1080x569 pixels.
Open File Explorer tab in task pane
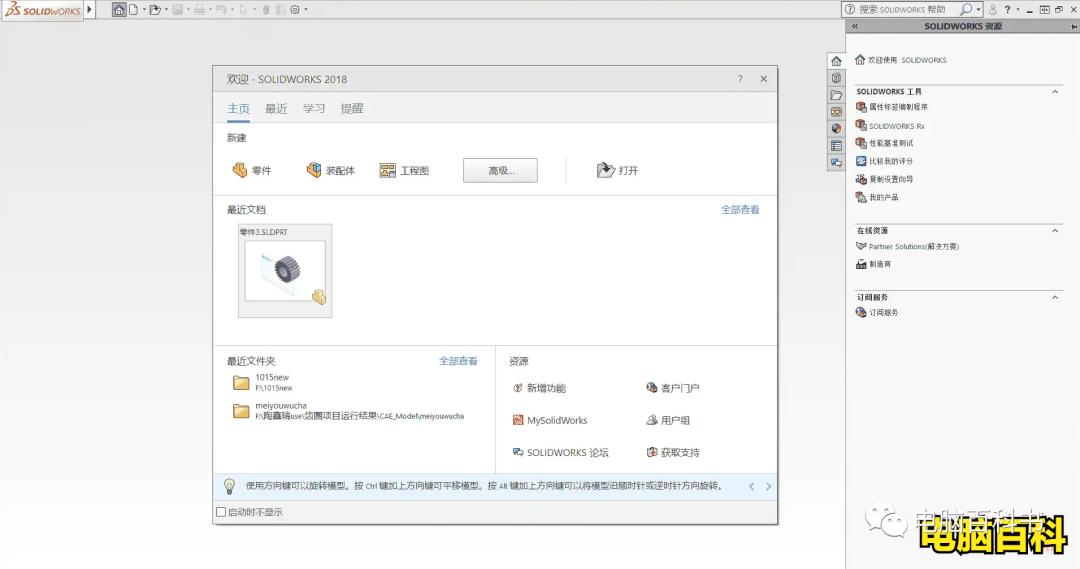(836, 95)
